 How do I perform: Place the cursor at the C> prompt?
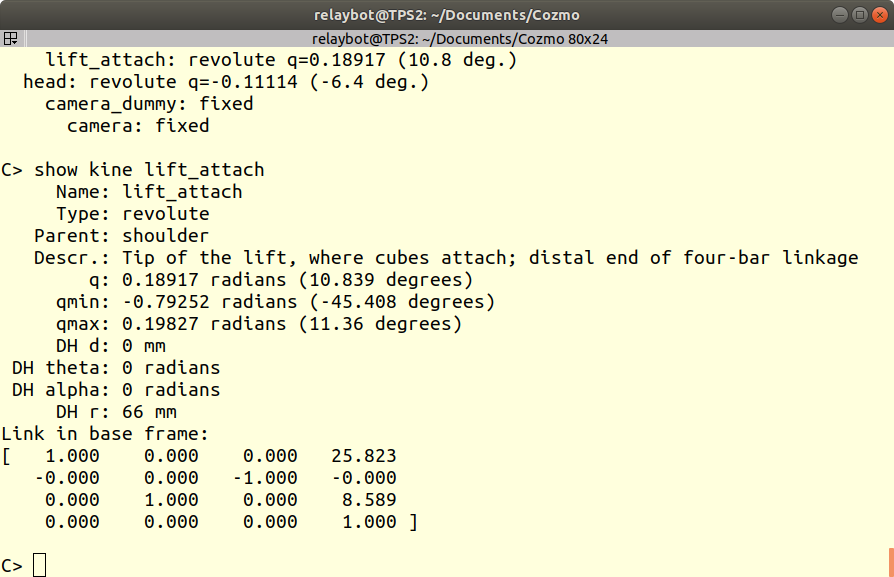pos(39,565)
